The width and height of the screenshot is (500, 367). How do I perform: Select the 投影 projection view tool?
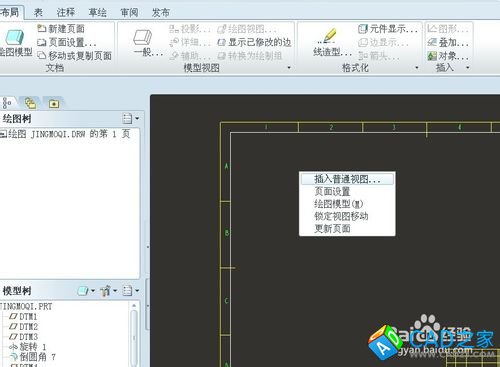189,29
